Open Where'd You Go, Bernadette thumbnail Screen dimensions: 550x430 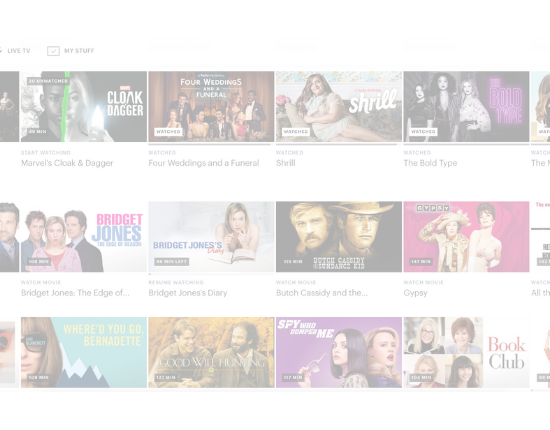pos(84,352)
